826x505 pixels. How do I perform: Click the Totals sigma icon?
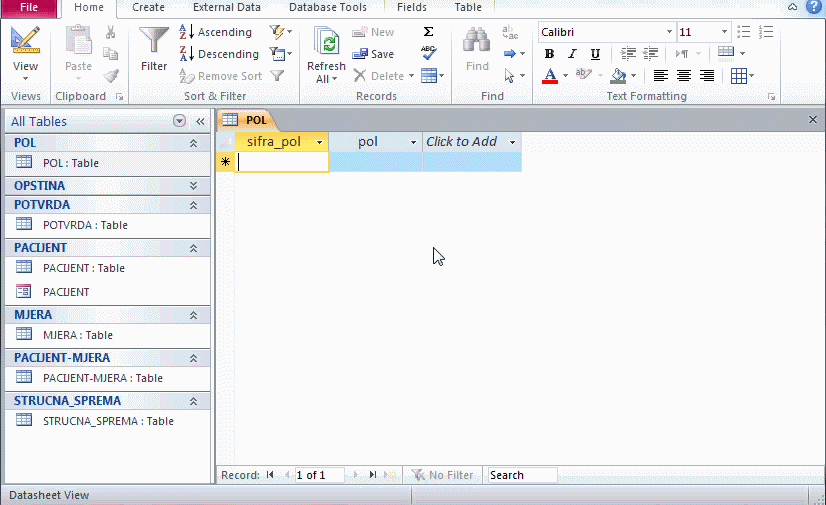(x=429, y=32)
